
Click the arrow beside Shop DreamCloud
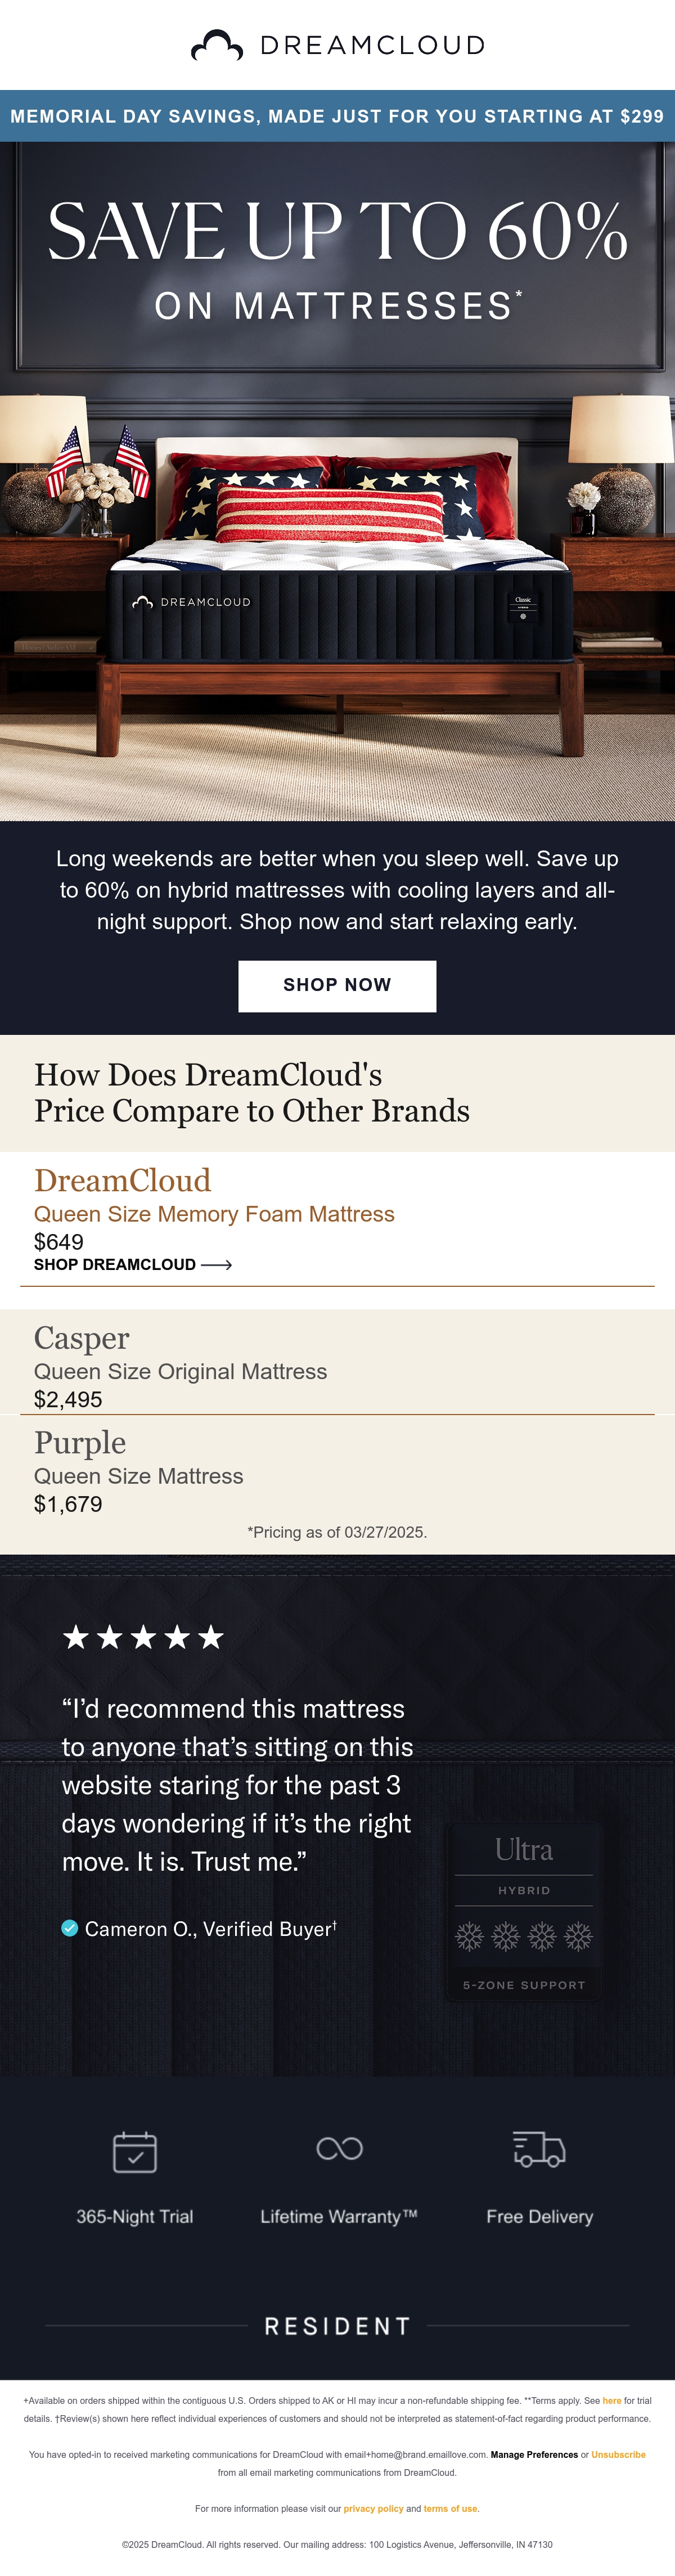(217, 1265)
